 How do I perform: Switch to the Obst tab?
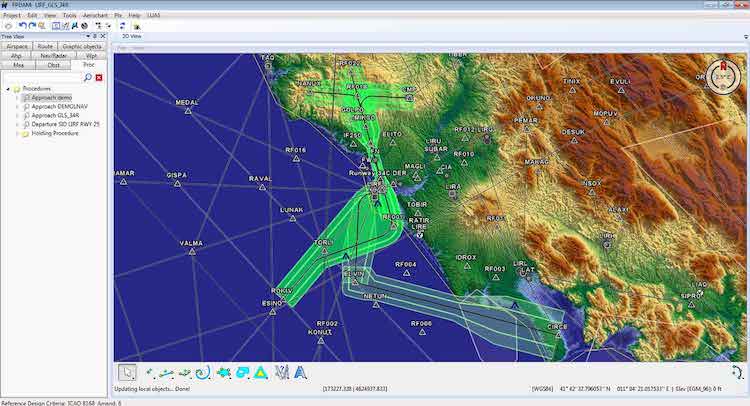[x=54, y=65]
